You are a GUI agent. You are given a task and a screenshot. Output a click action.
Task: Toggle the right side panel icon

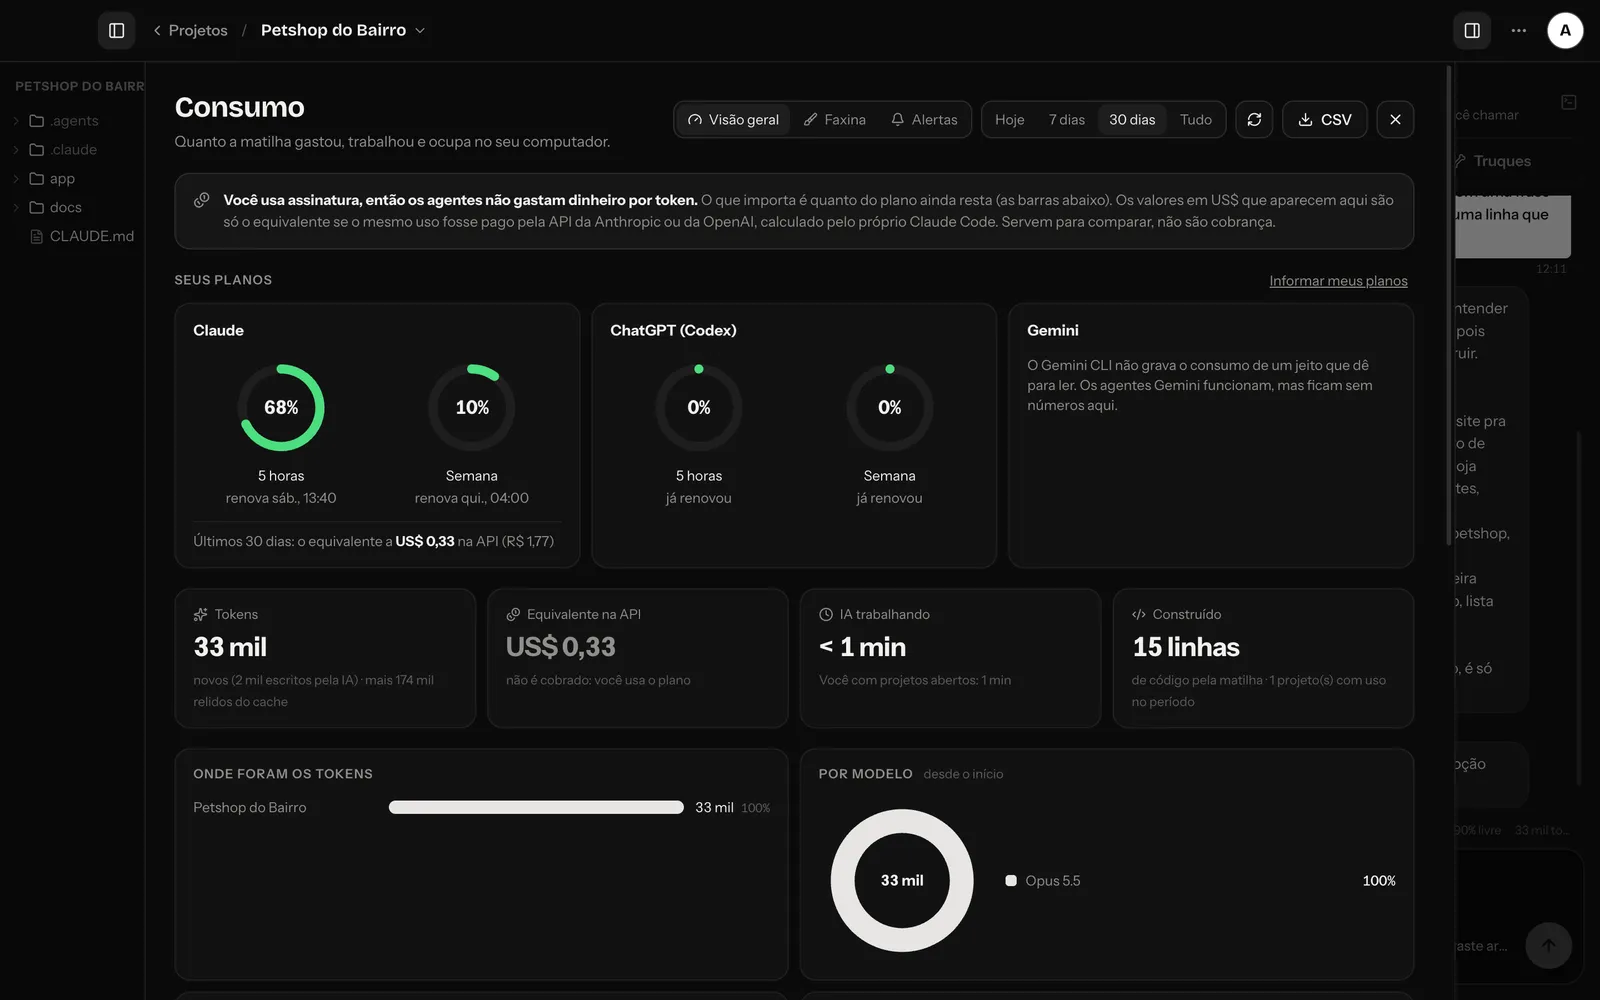(1472, 30)
